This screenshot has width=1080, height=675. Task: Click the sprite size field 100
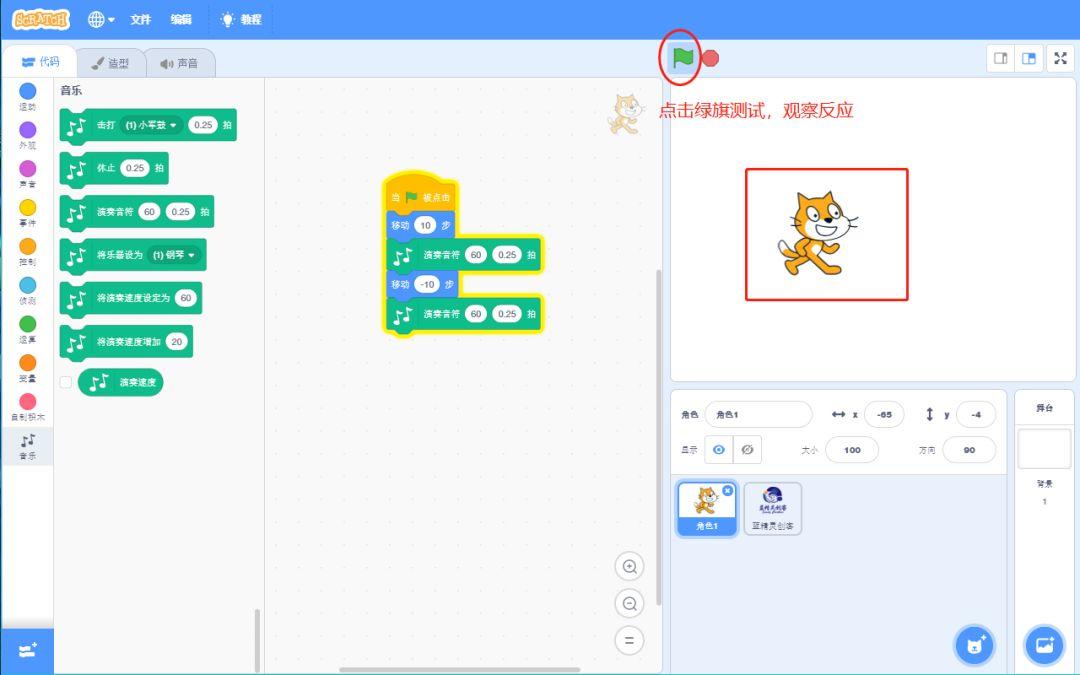tap(852, 450)
